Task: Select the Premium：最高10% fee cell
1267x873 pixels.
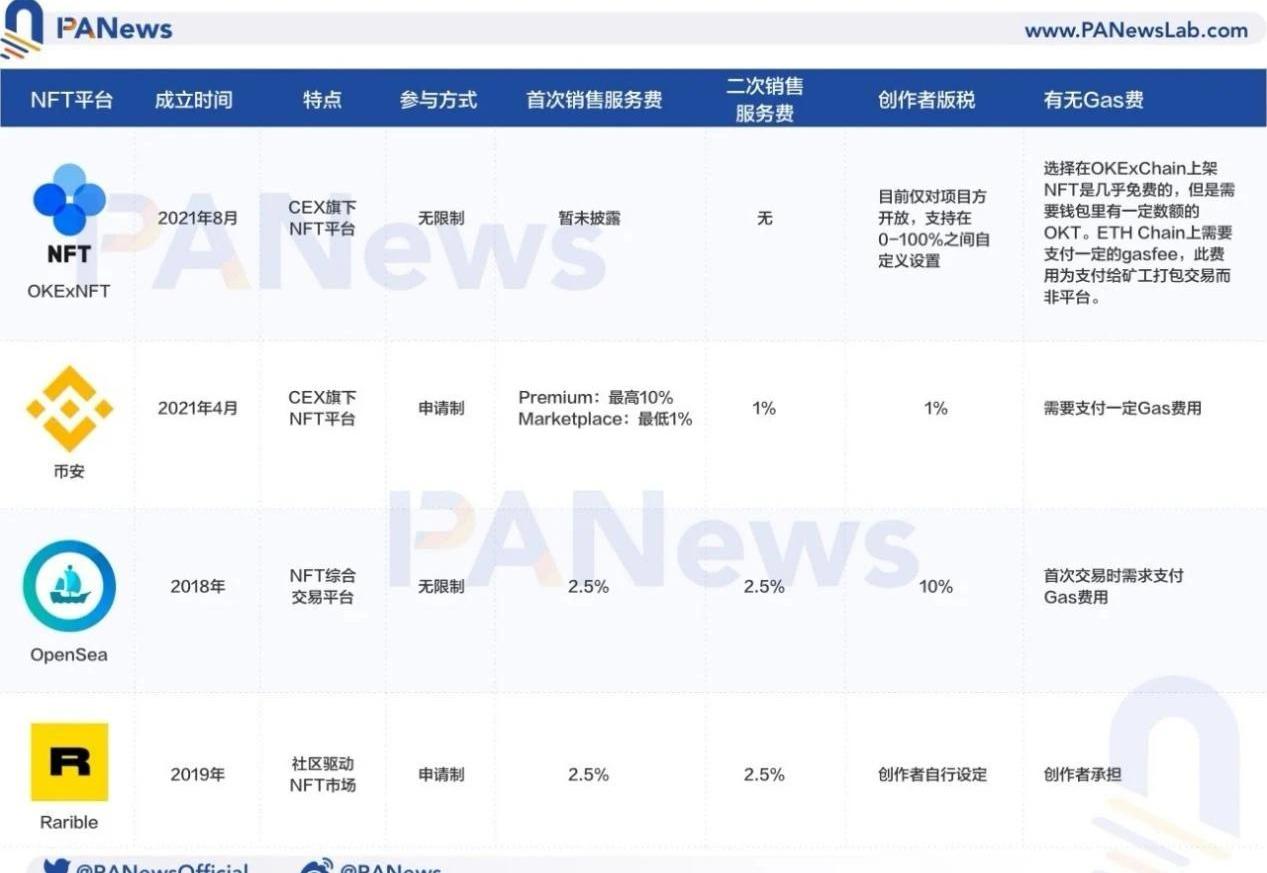Action: [x=595, y=398]
